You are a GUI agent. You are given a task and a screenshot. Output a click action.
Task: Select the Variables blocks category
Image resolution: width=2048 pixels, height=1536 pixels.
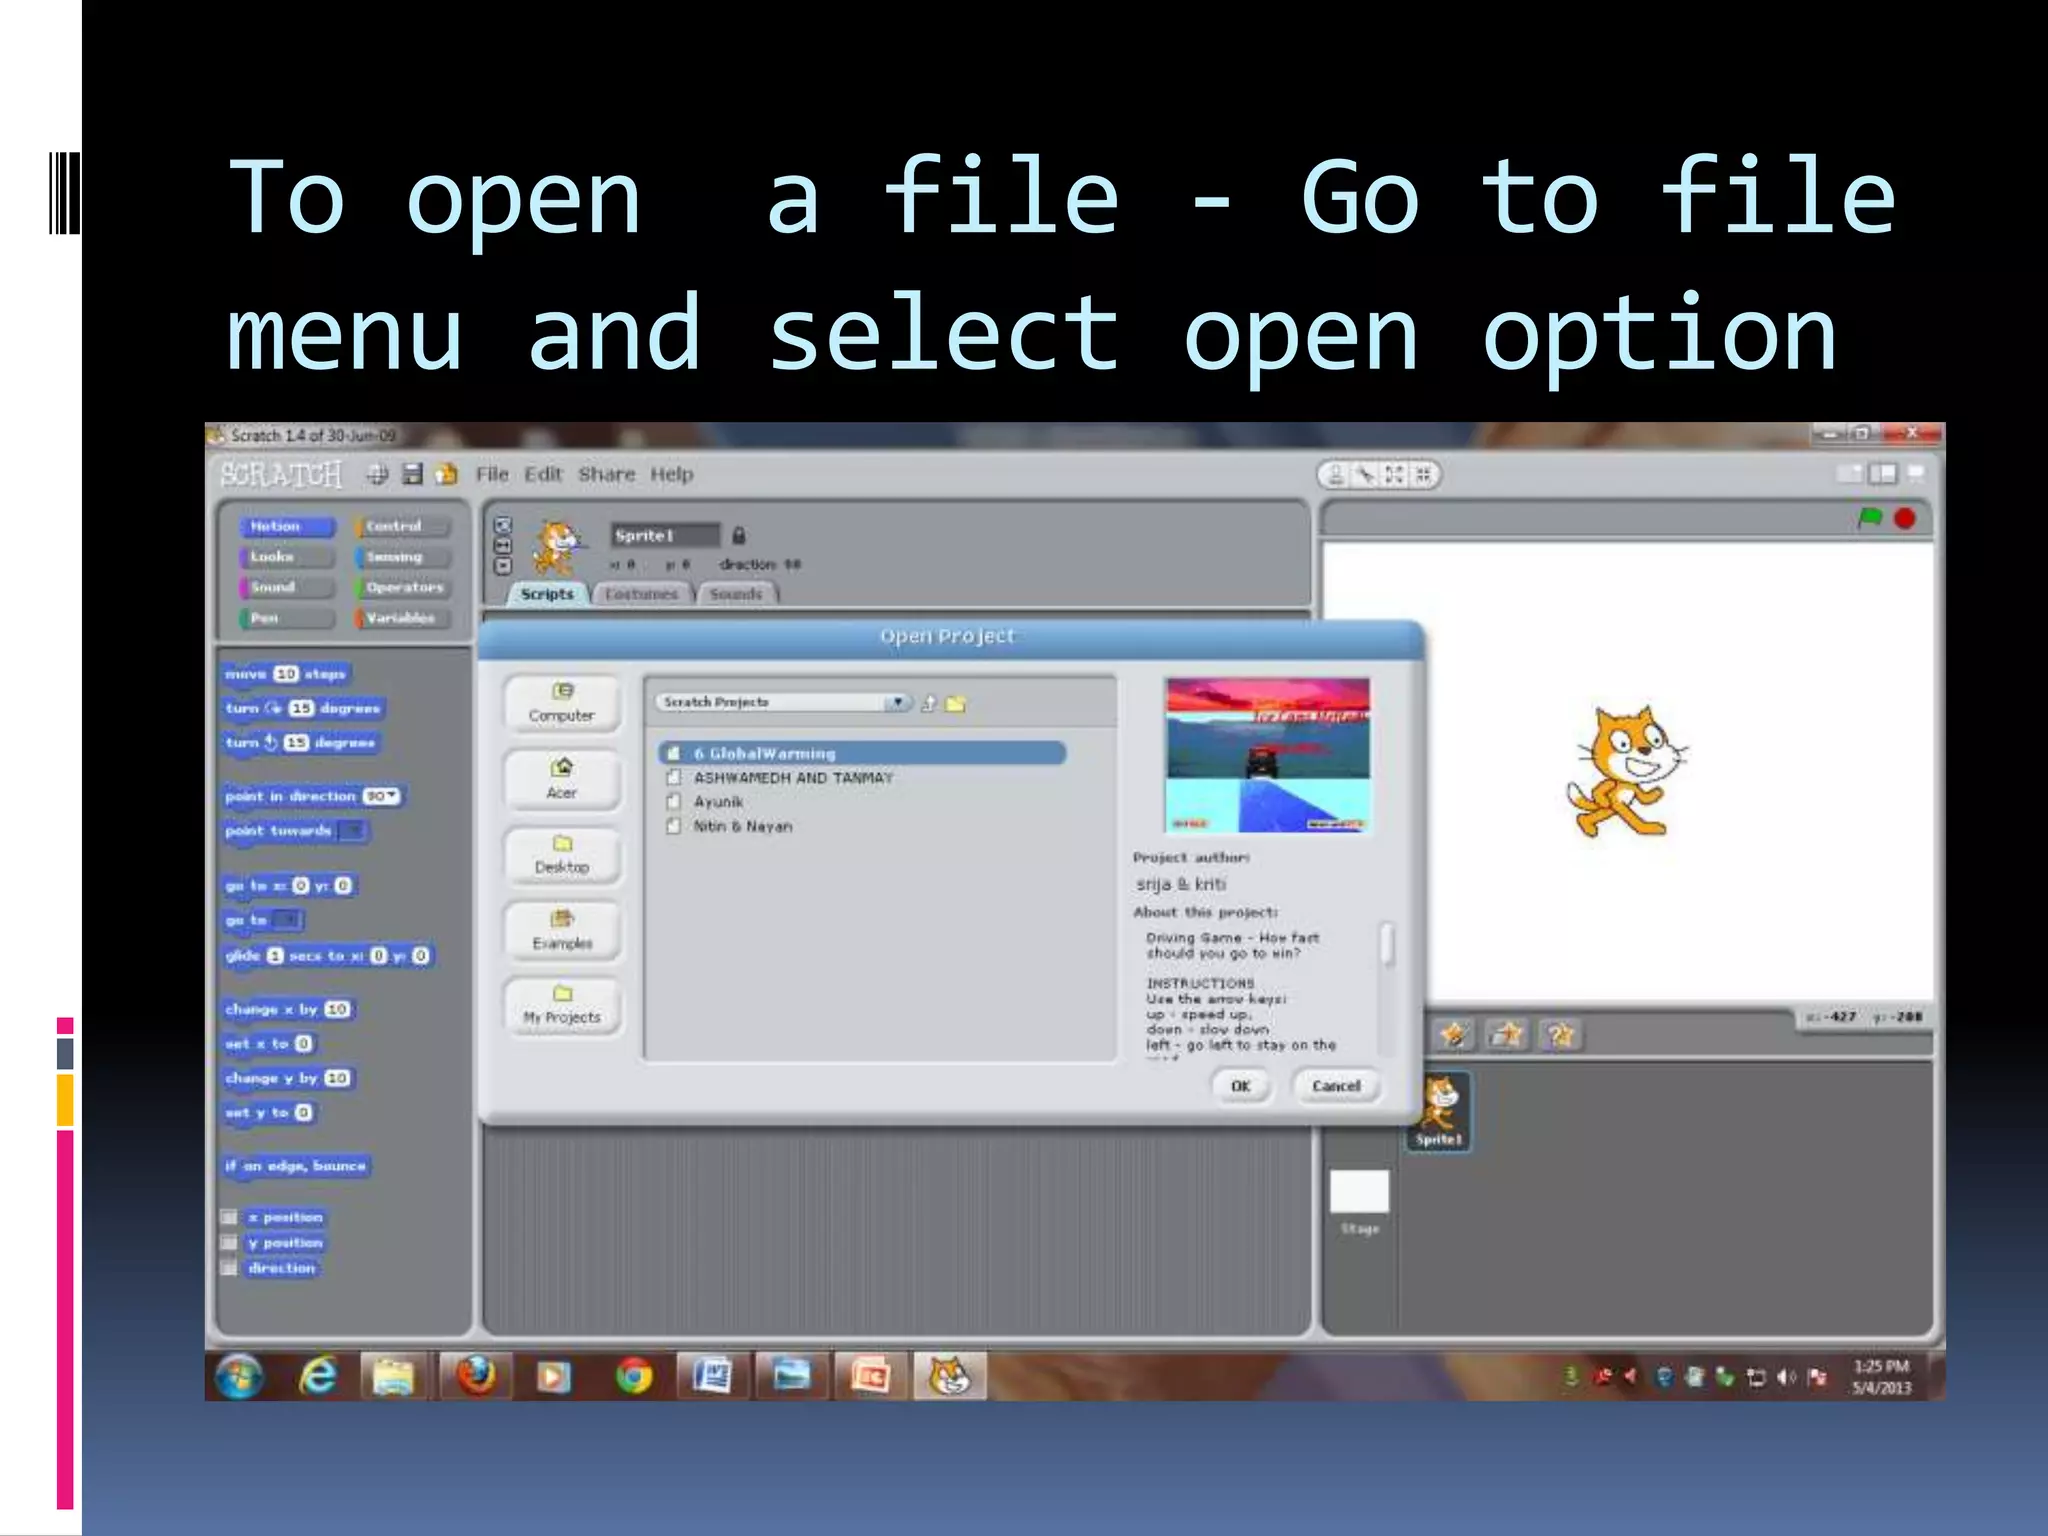pos(402,618)
